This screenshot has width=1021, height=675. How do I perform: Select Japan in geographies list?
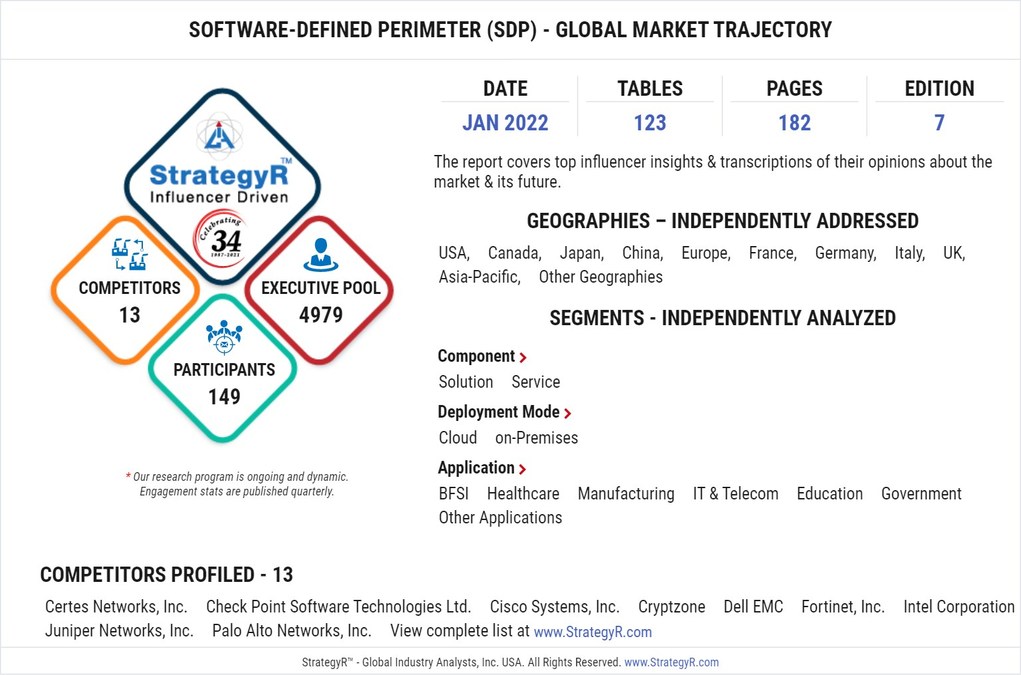click(x=581, y=253)
